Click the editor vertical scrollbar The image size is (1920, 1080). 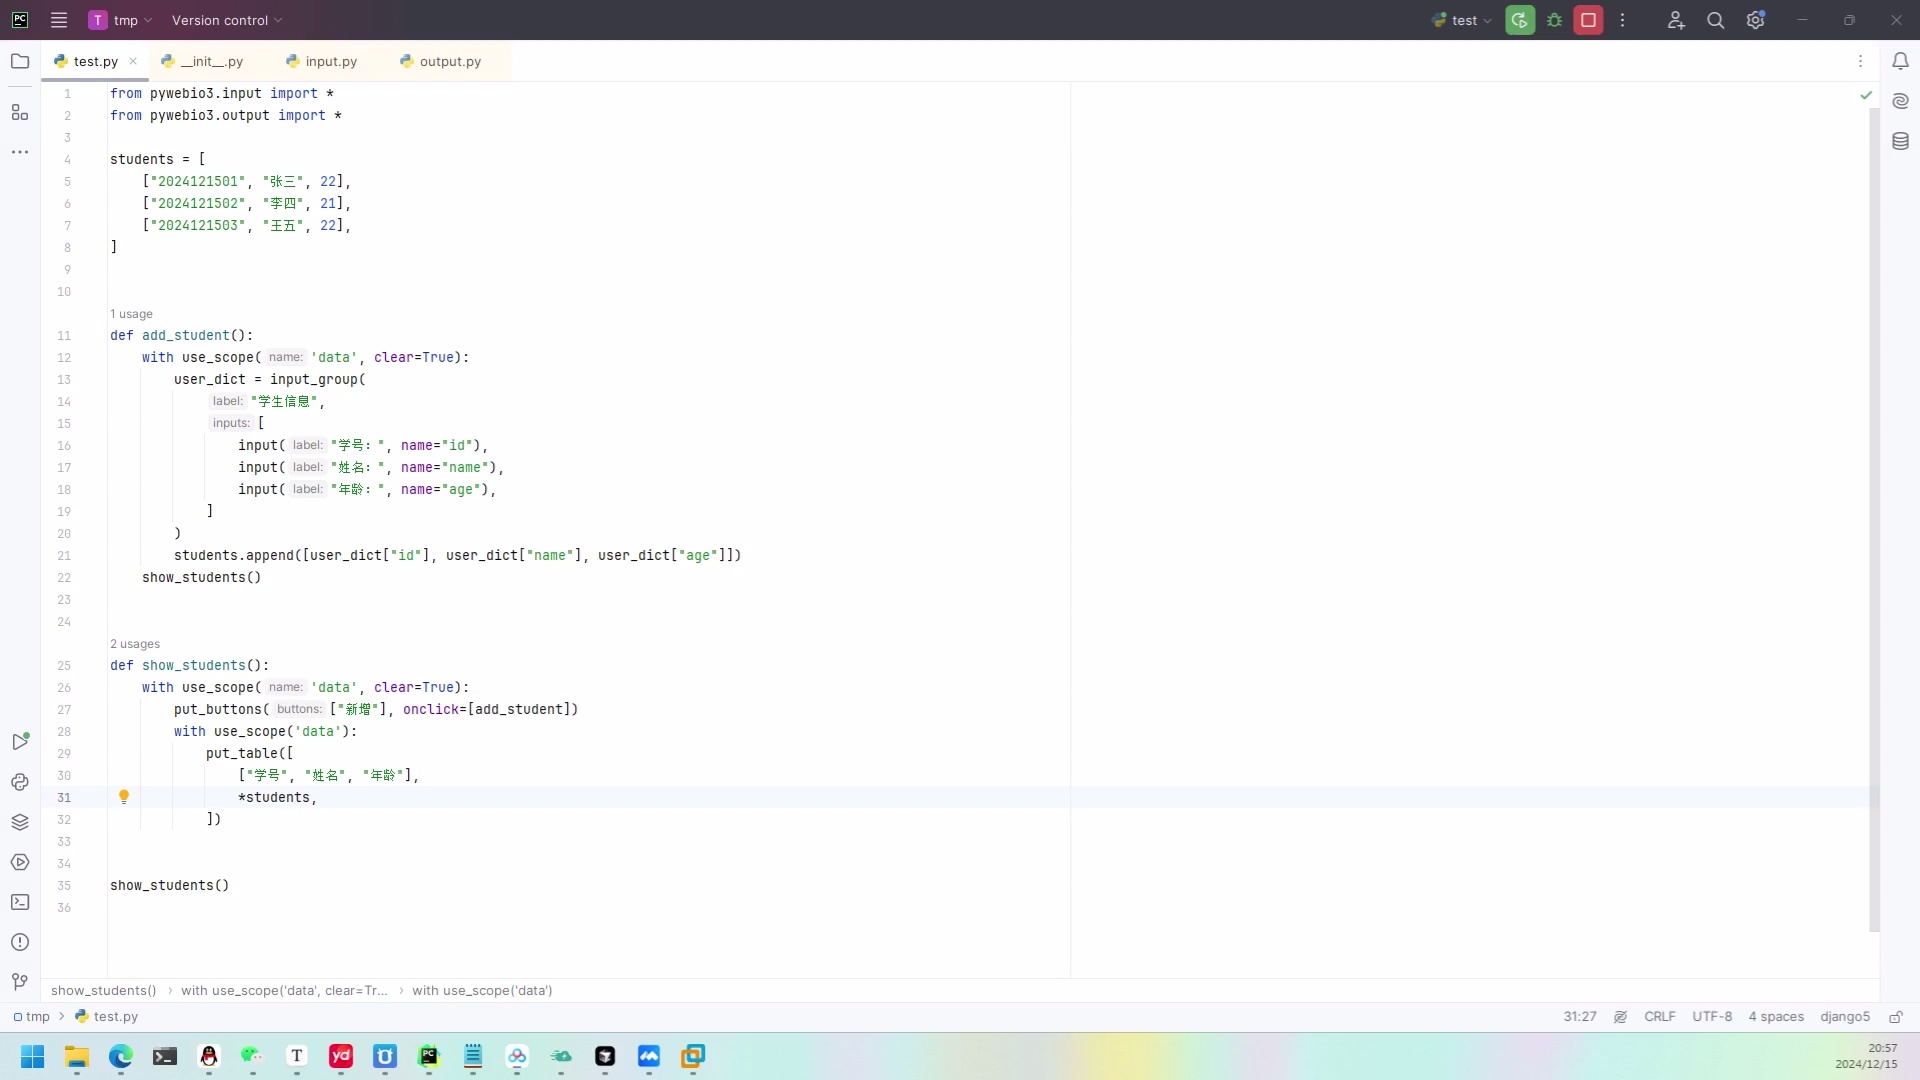point(1874,520)
